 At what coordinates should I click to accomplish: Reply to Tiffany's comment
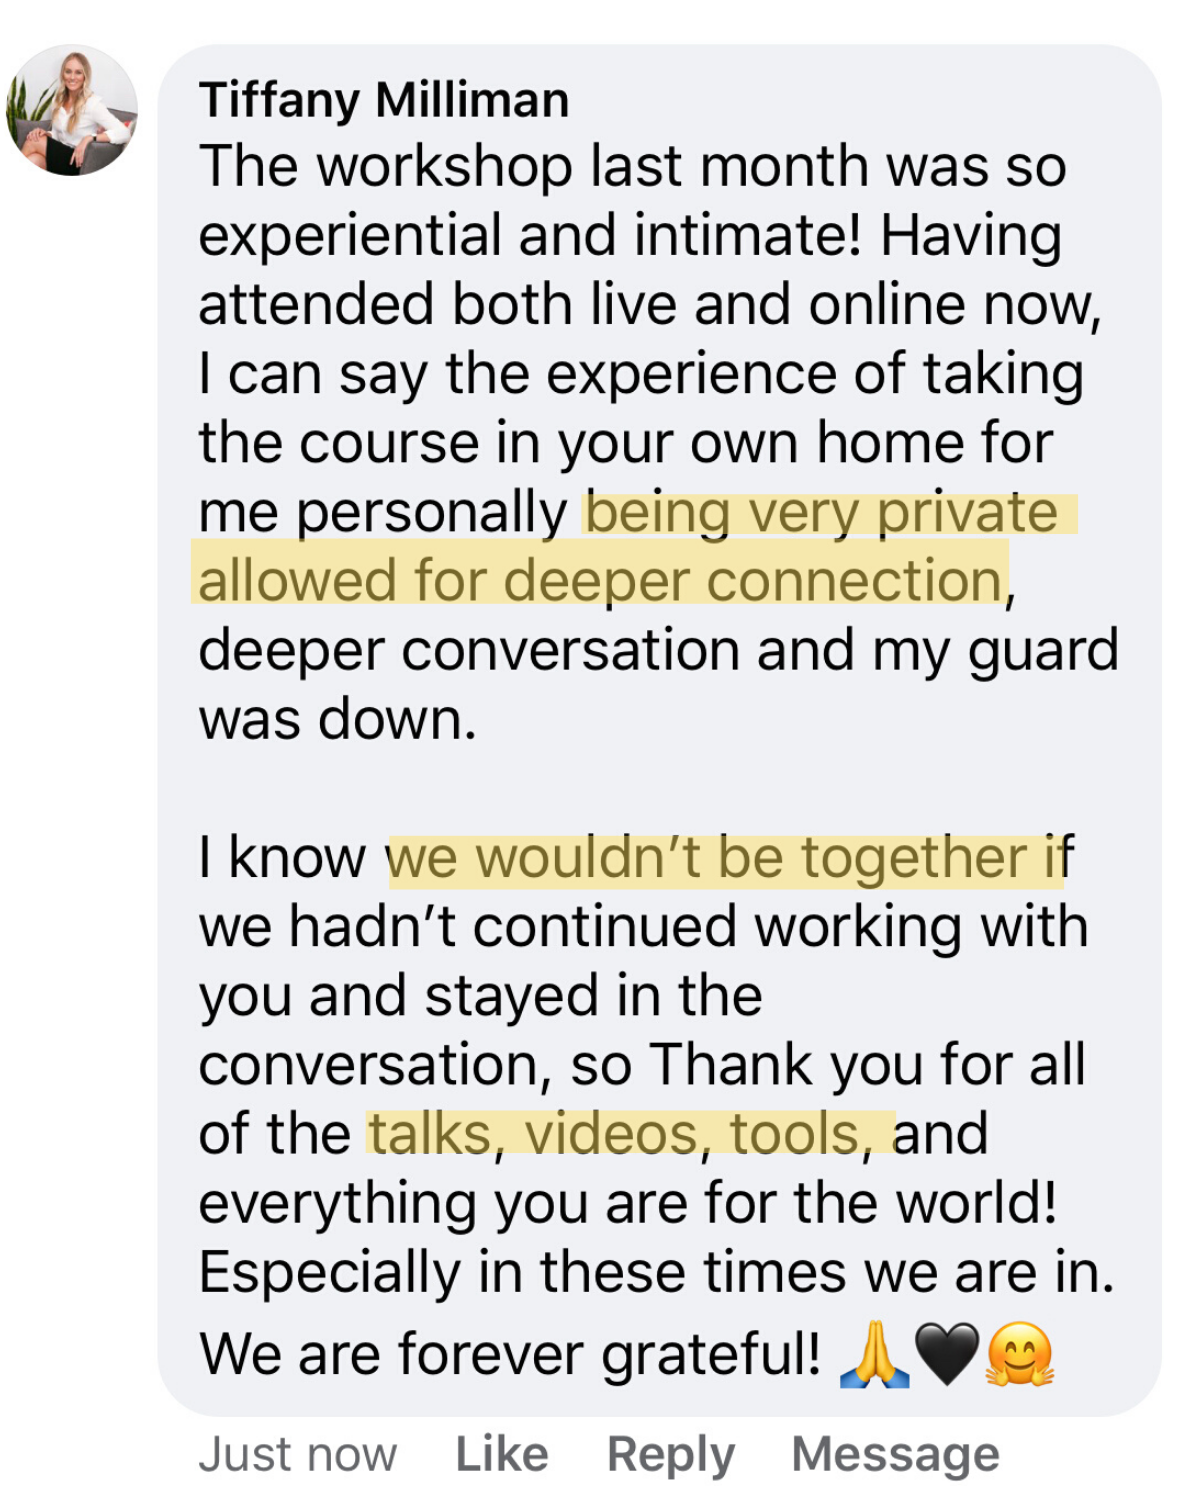(670, 1454)
